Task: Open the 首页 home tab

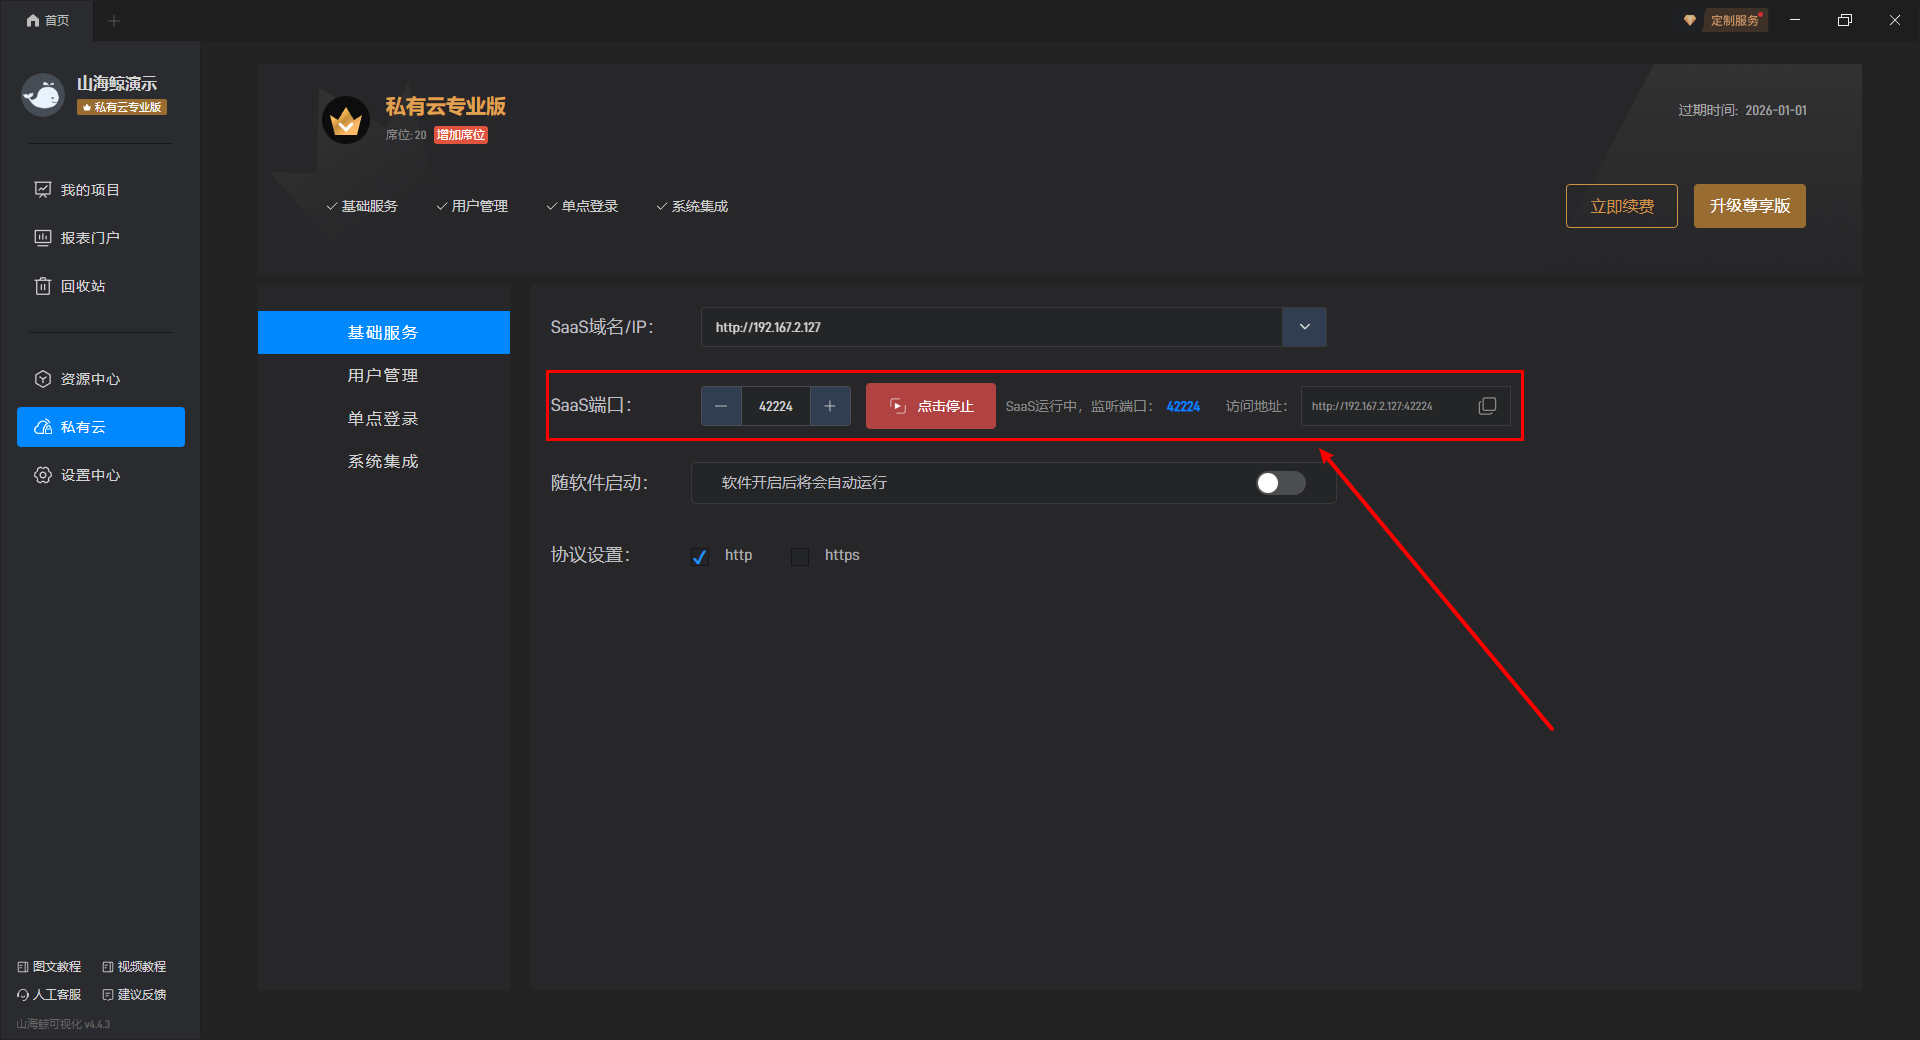Action: (47, 21)
